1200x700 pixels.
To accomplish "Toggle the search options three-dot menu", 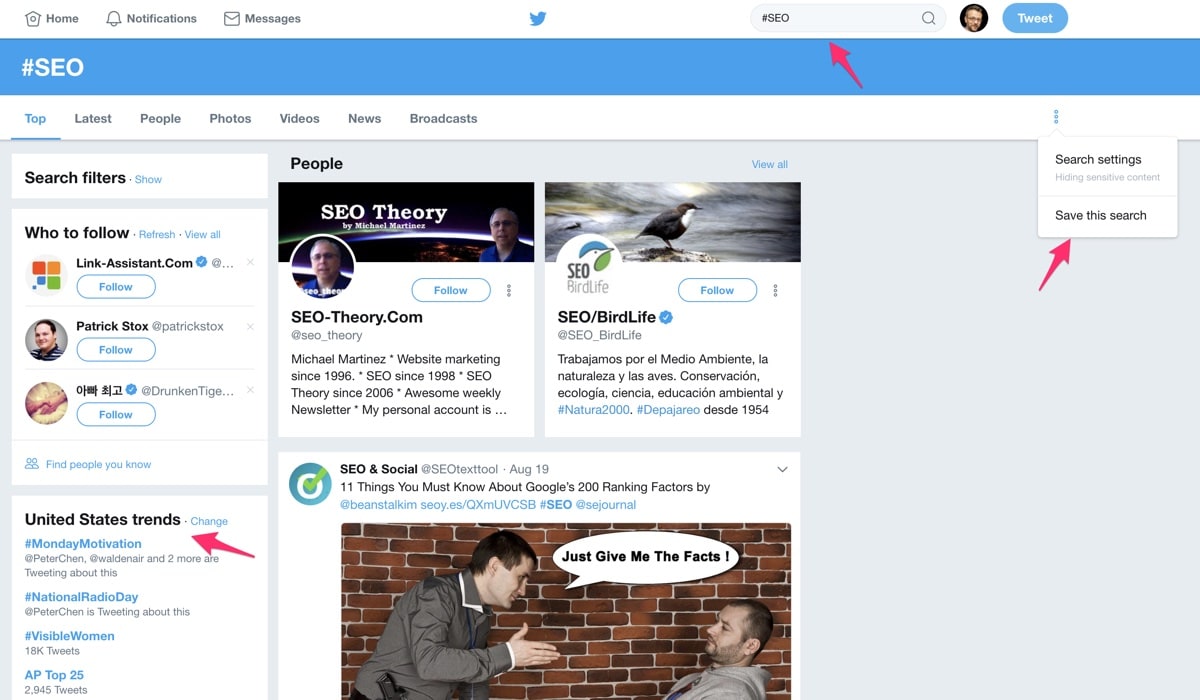I will click(1056, 118).
